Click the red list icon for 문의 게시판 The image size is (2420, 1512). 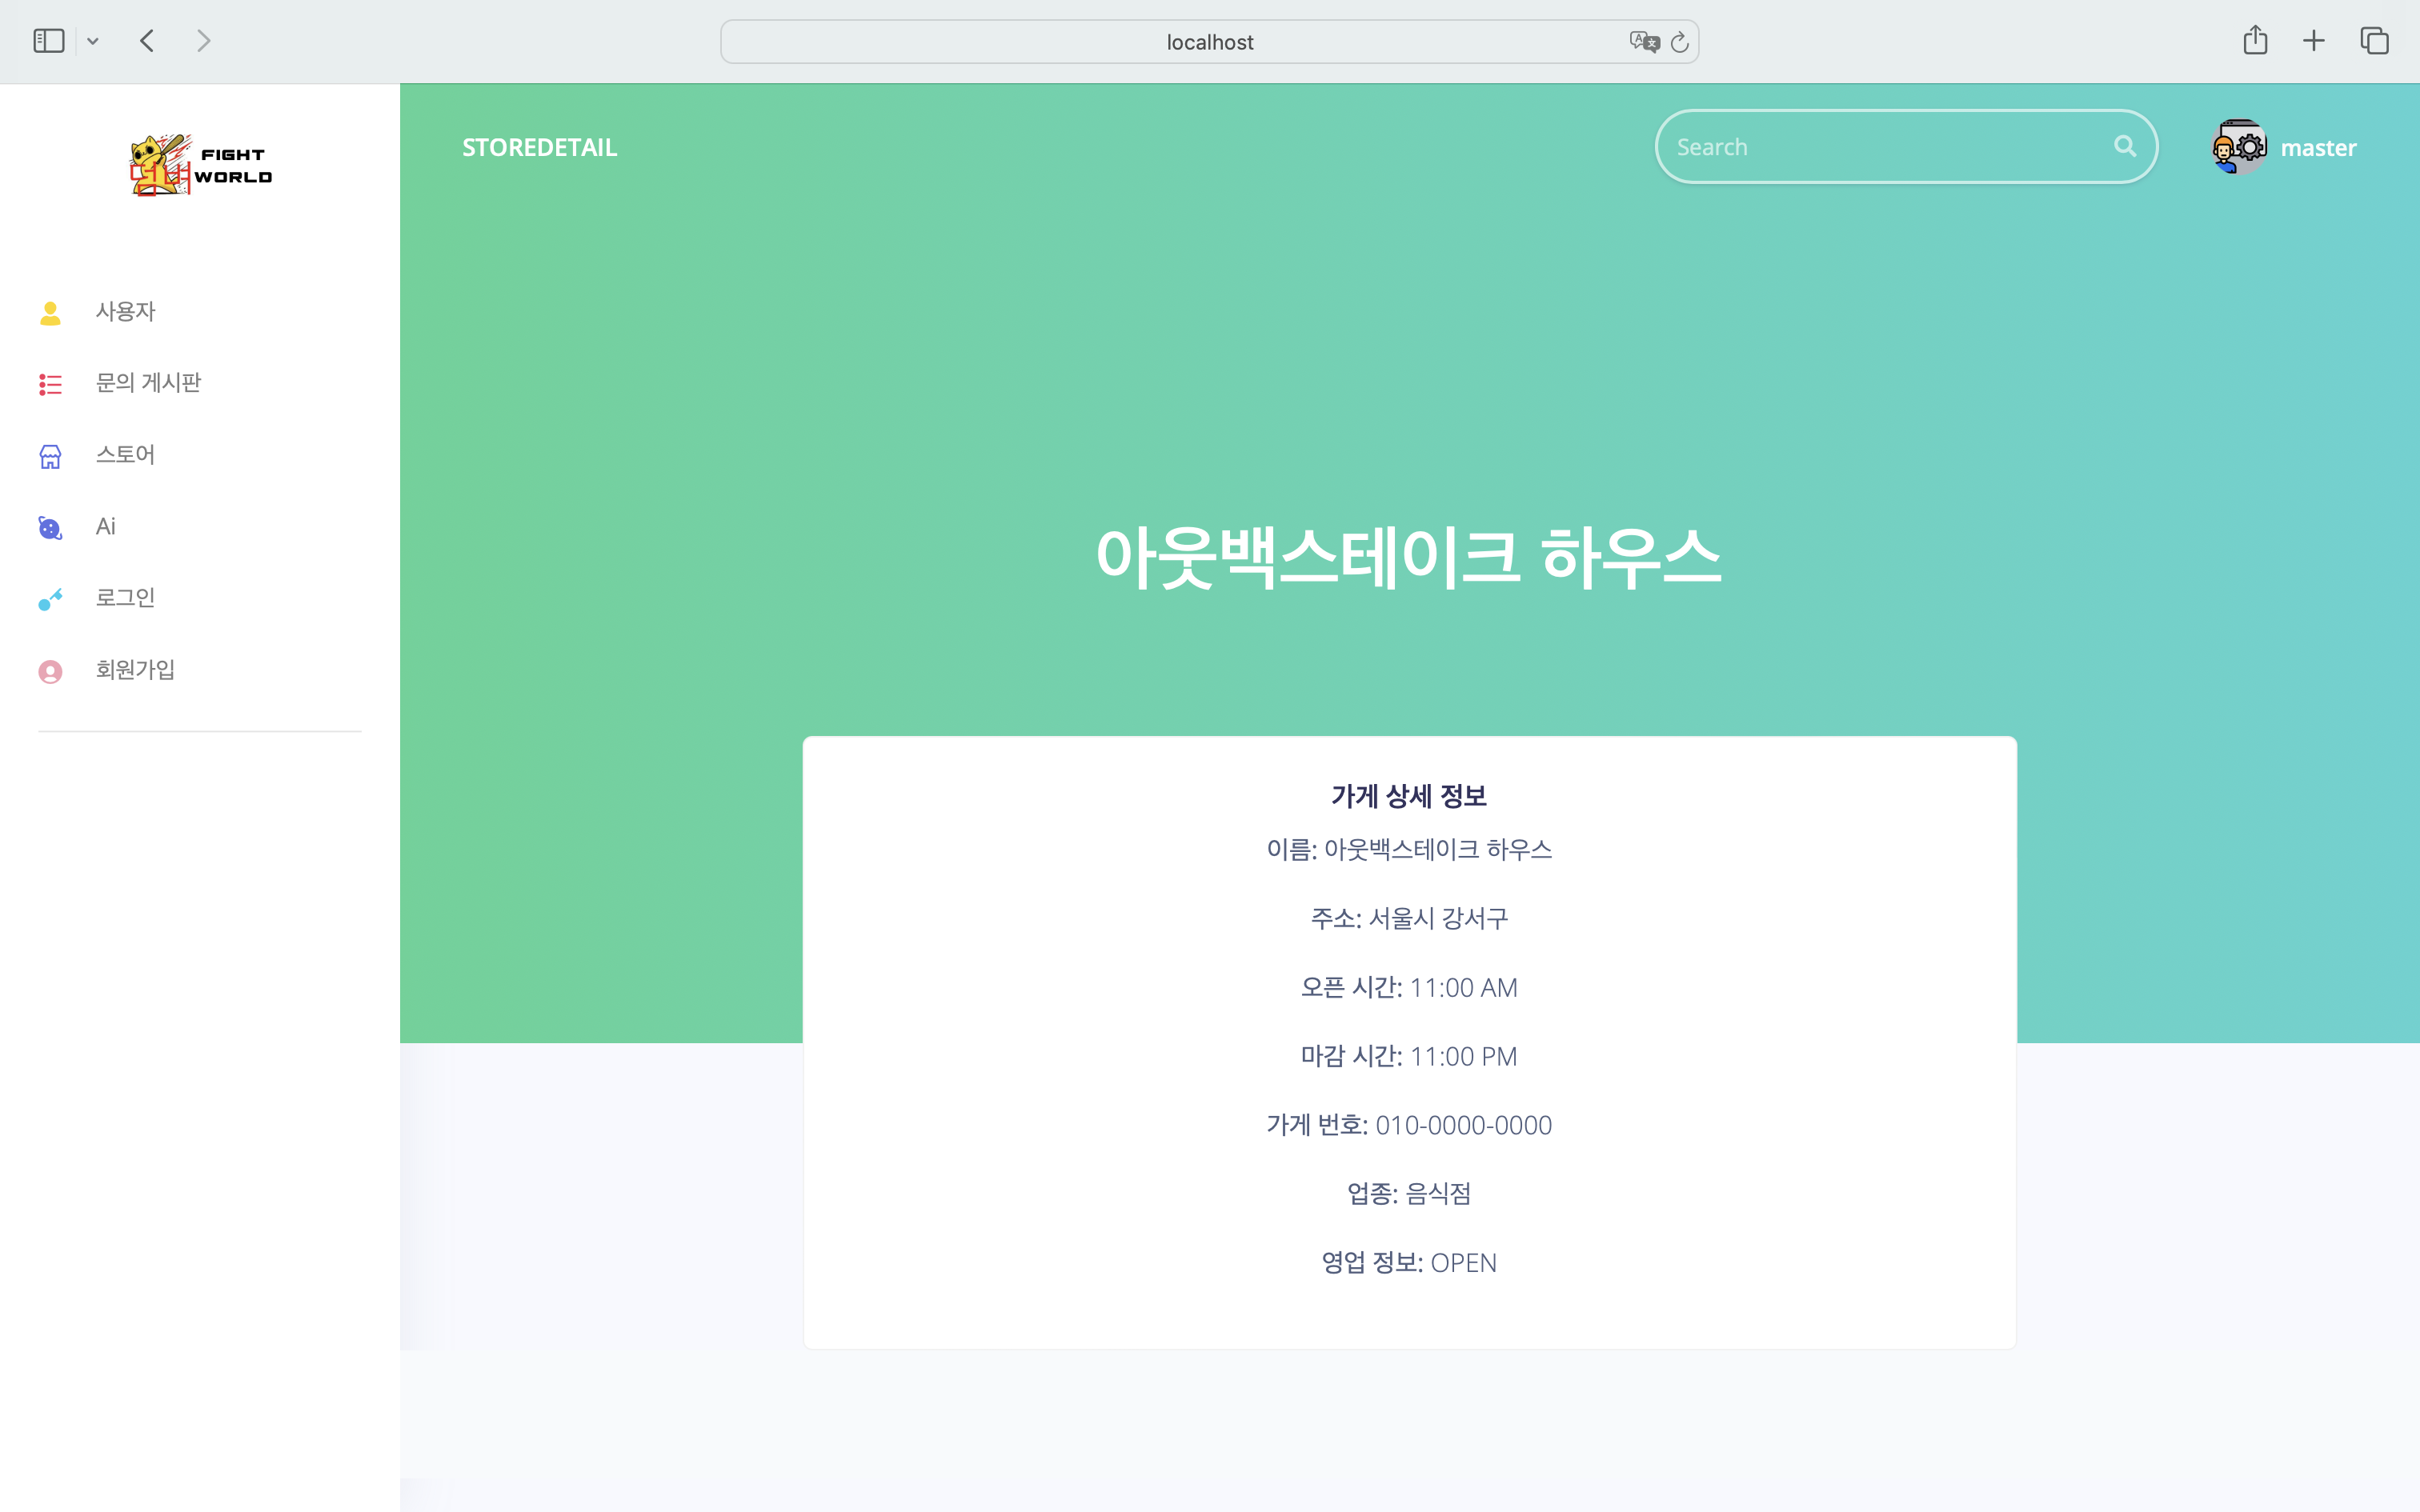50,384
